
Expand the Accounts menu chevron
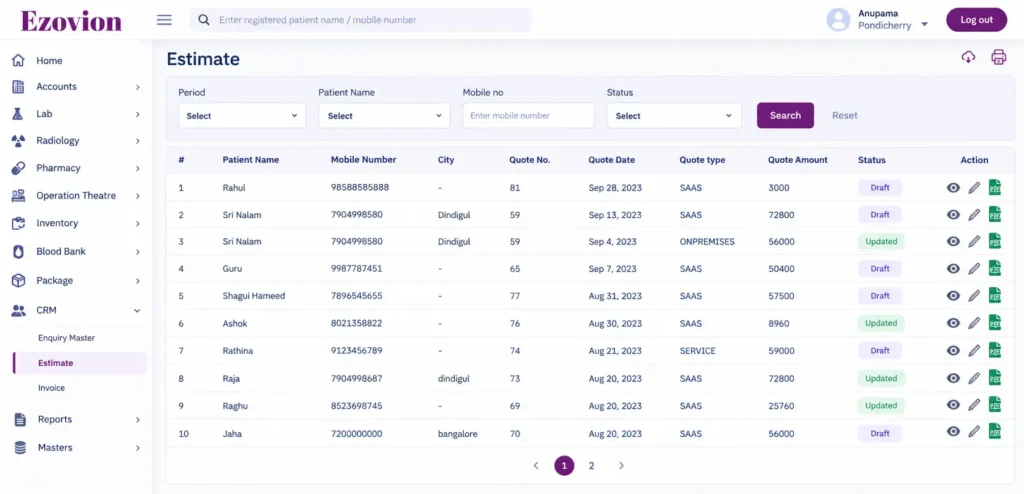pos(138,87)
